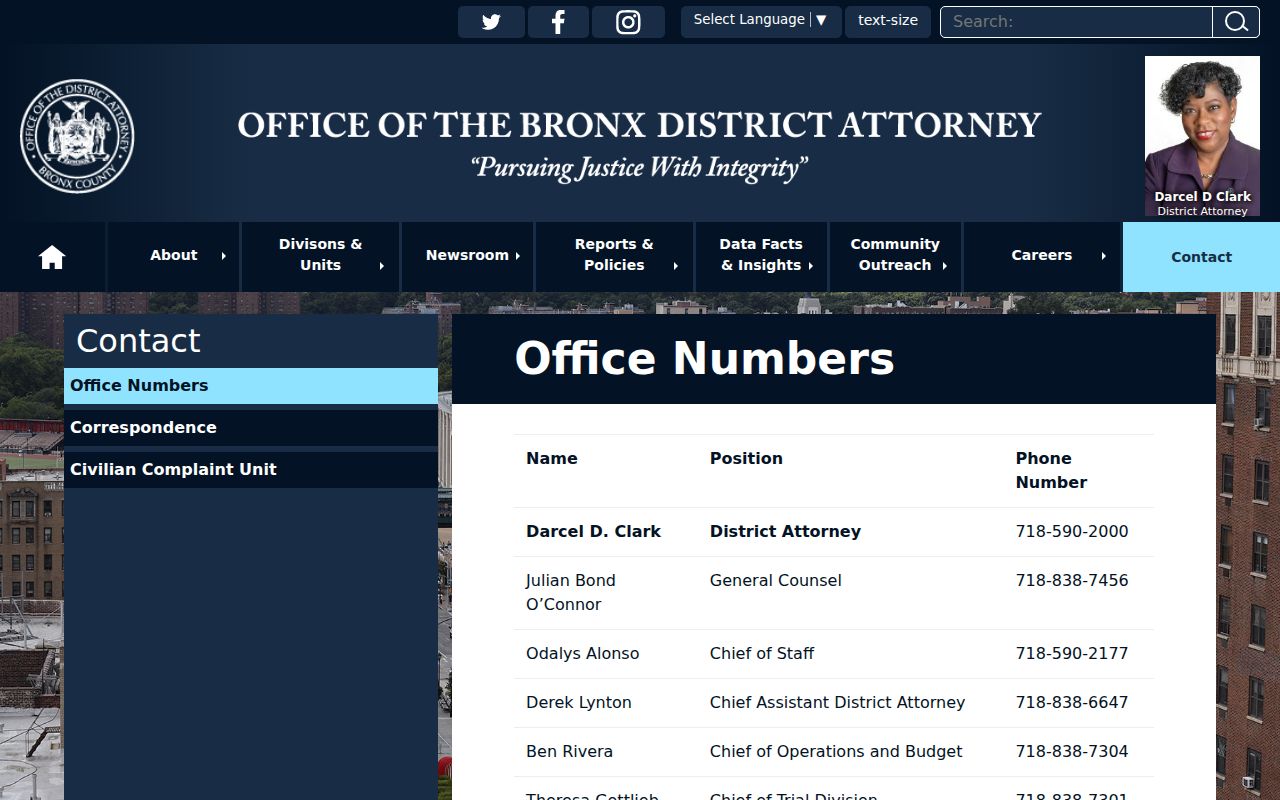Open the About menu
1280x800 pixels.
pyautogui.click(x=174, y=255)
